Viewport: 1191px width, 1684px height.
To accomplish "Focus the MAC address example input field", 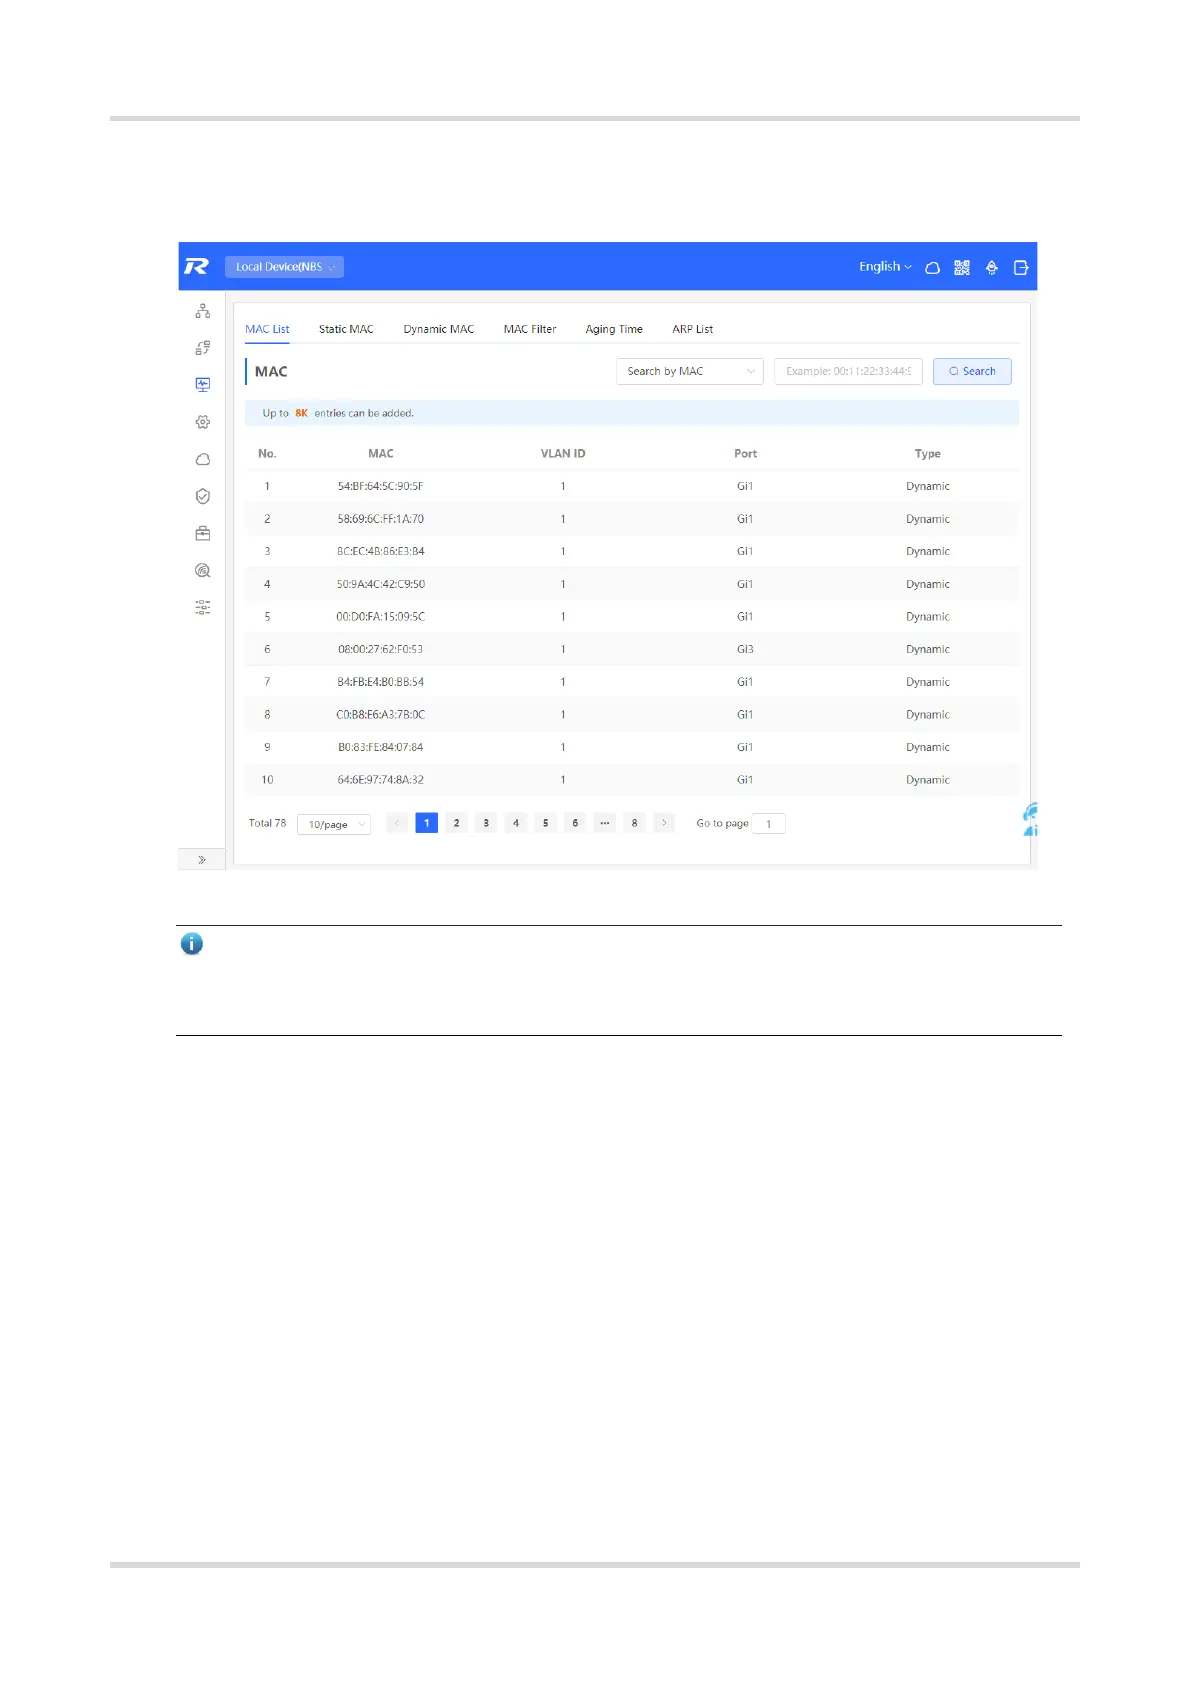I will coord(848,371).
